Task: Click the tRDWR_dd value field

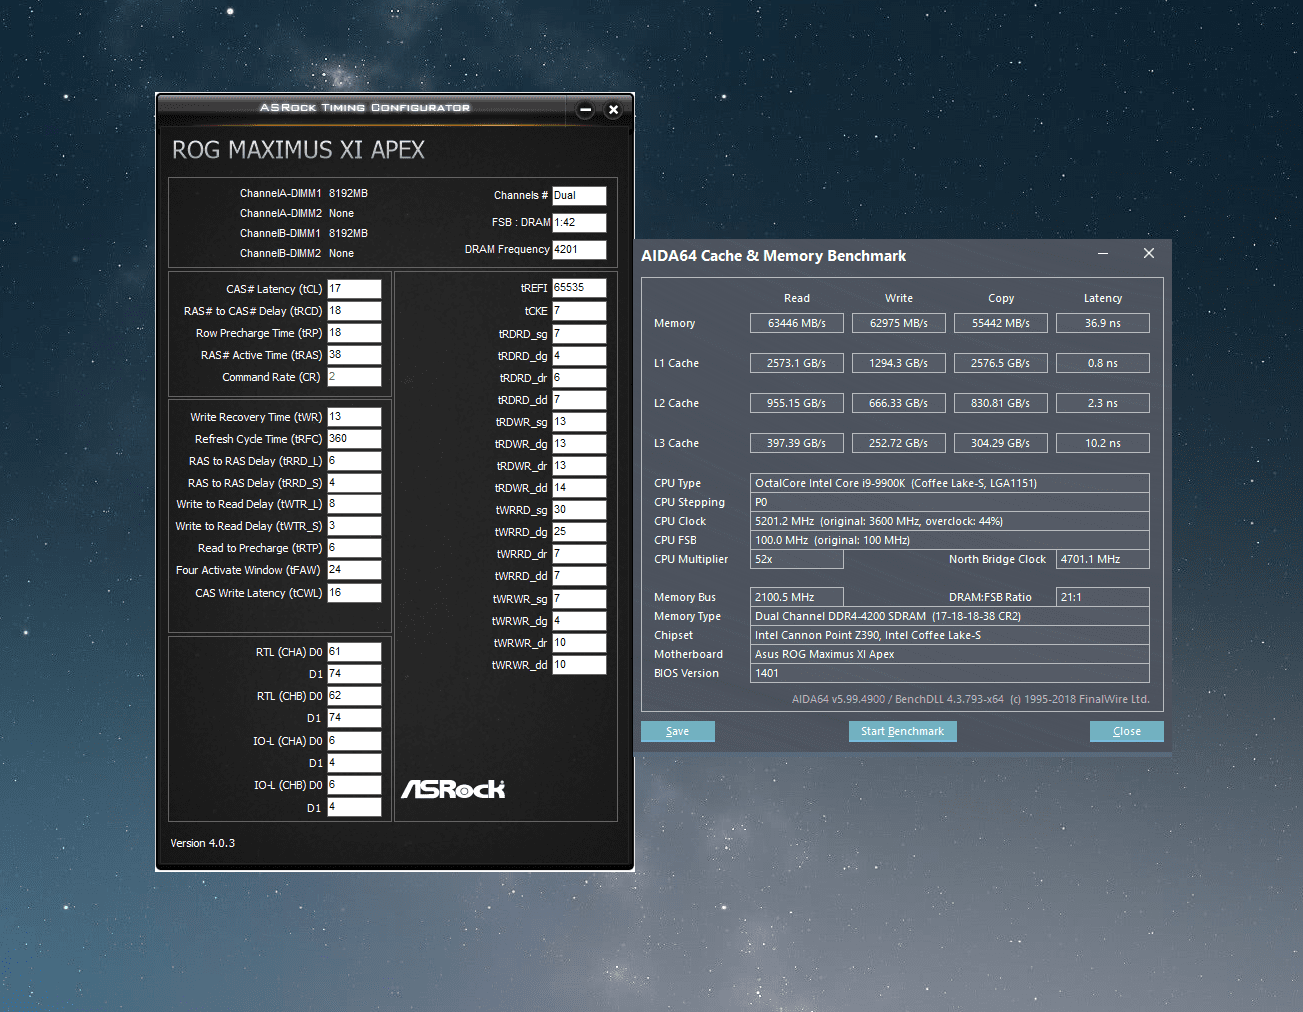Action: click(579, 488)
